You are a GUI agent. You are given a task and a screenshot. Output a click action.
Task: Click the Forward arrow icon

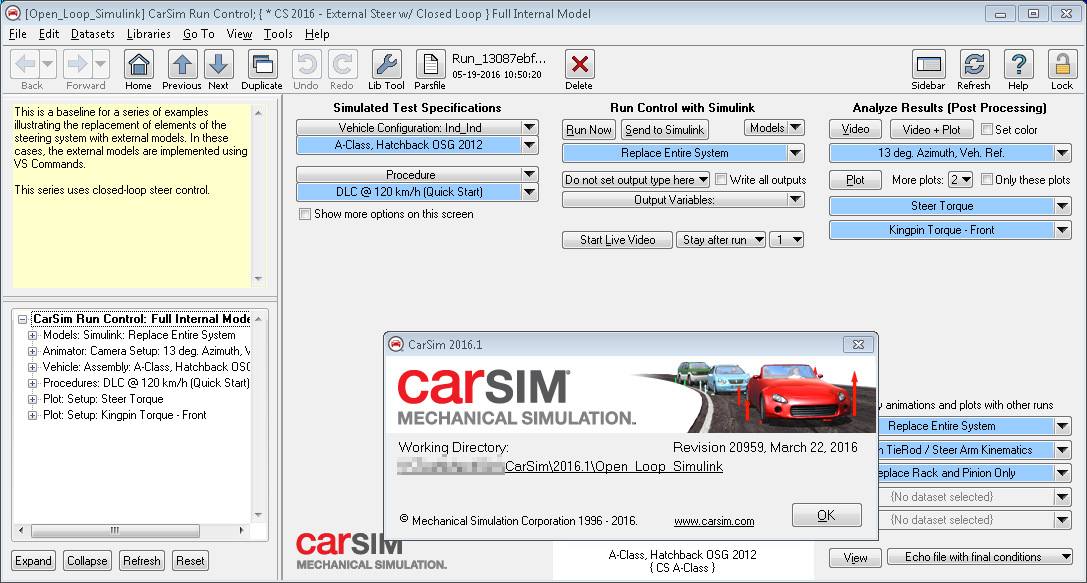[x=77, y=64]
